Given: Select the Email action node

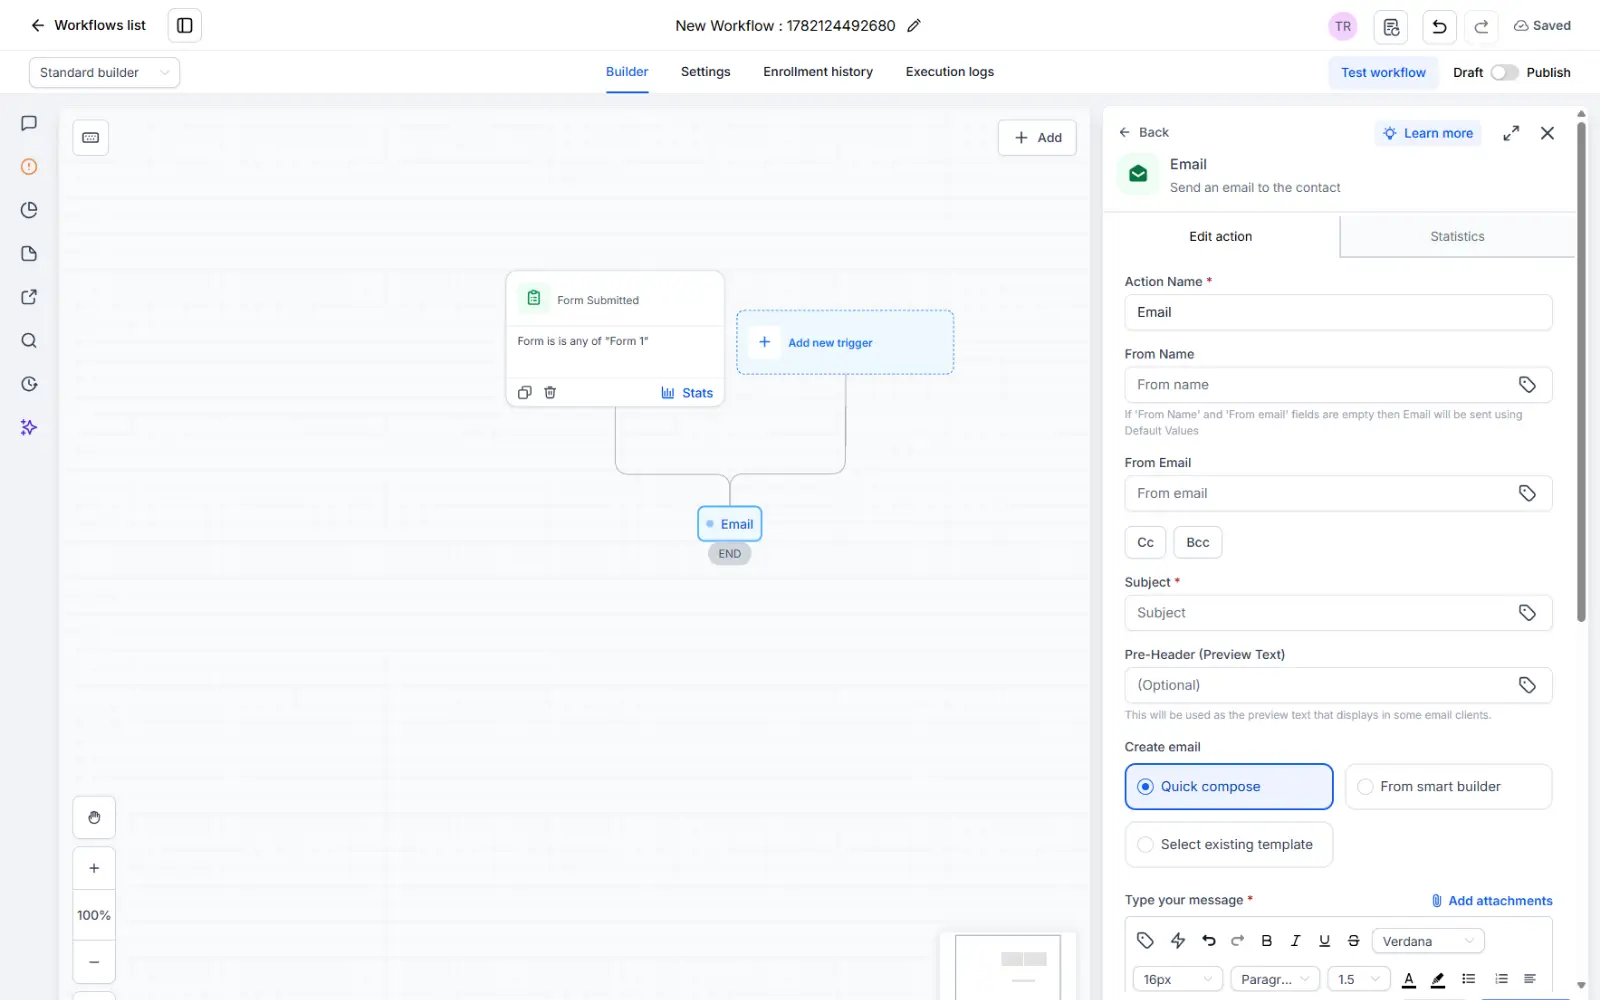Looking at the screenshot, I should pyautogui.click(x=730, y=524).
